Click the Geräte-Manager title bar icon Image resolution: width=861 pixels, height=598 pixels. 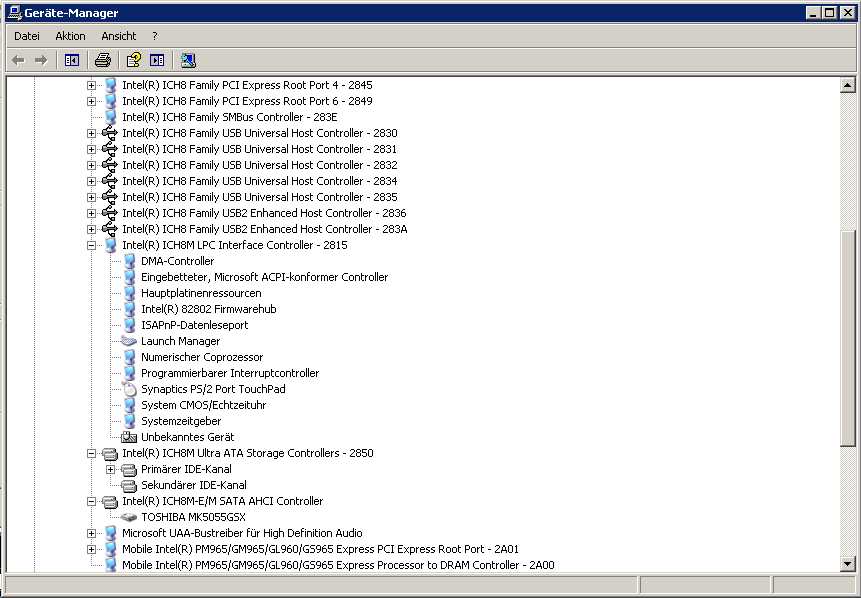pos(15,13)
